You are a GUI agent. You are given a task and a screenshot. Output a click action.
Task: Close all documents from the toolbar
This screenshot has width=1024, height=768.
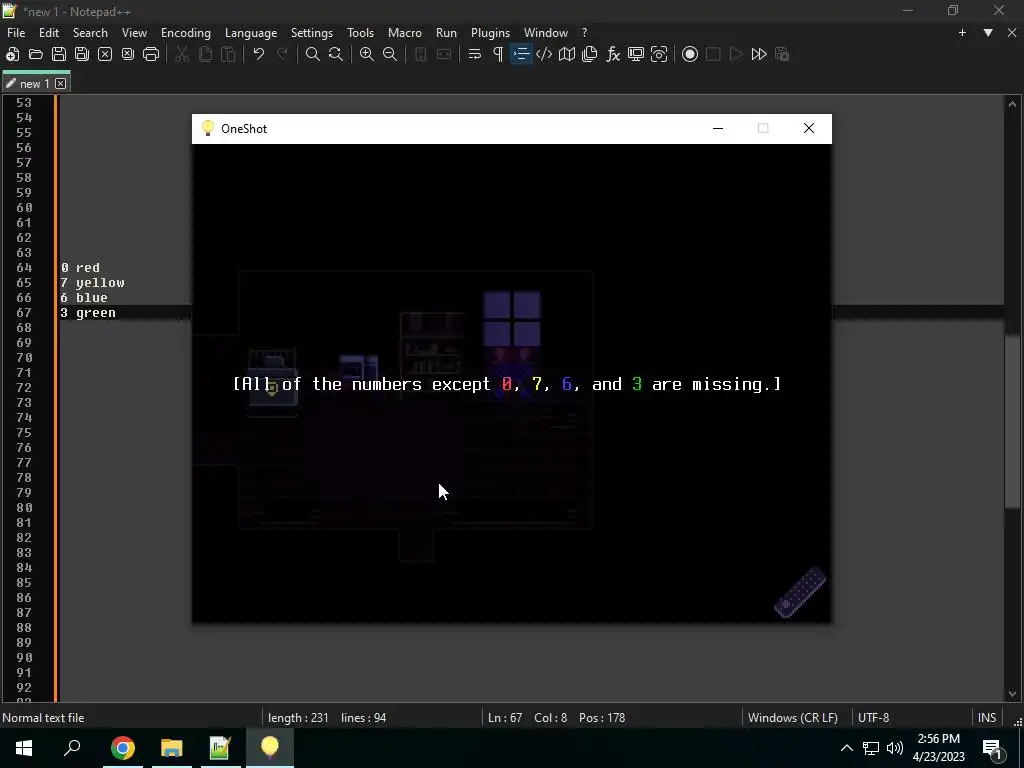point(128,54)
